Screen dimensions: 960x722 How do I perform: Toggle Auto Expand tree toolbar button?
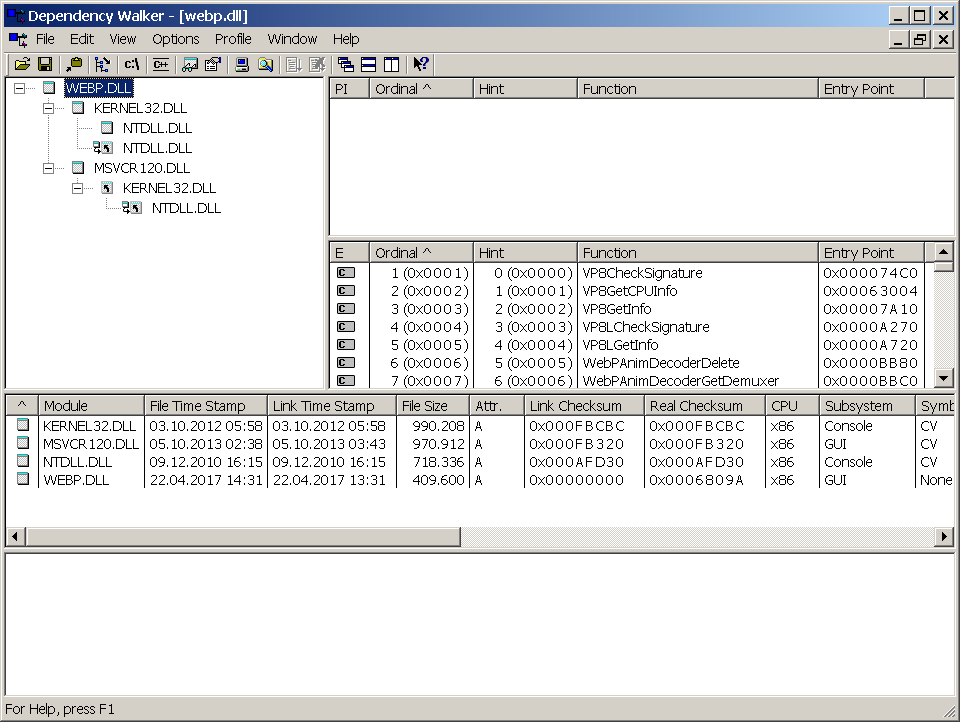point(103,65)
